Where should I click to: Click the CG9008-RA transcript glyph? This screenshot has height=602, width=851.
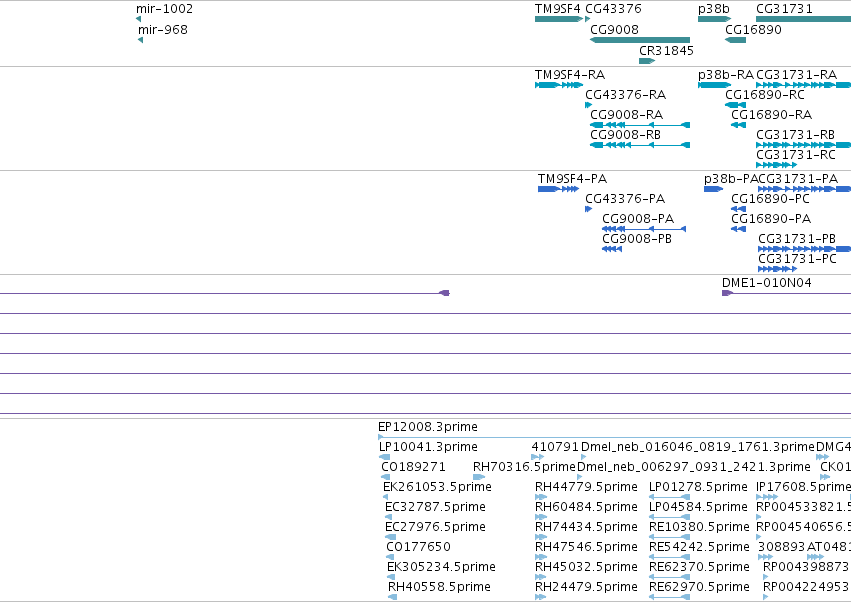(640, 125)
